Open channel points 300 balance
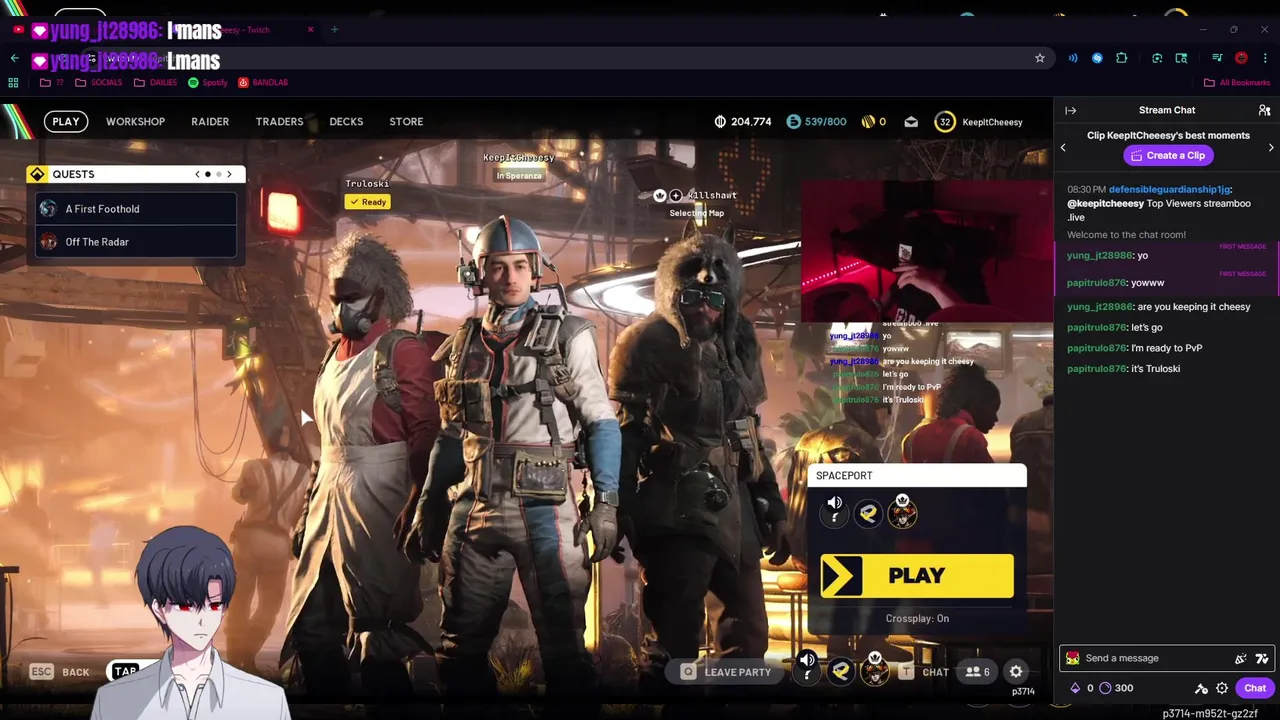Viewport: 1280px width, 720px height. 1116,688
